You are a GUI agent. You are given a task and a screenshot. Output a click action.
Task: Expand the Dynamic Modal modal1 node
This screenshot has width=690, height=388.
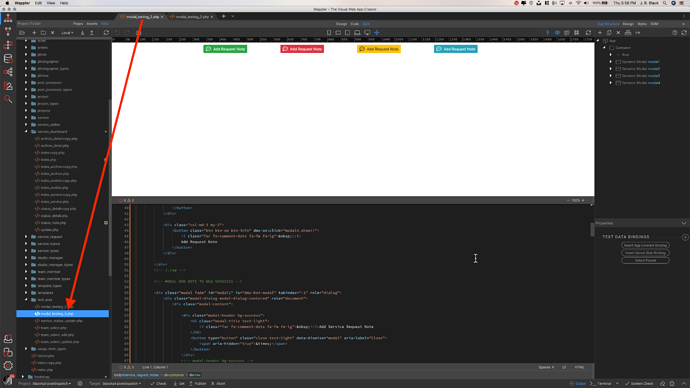(610, 62)
